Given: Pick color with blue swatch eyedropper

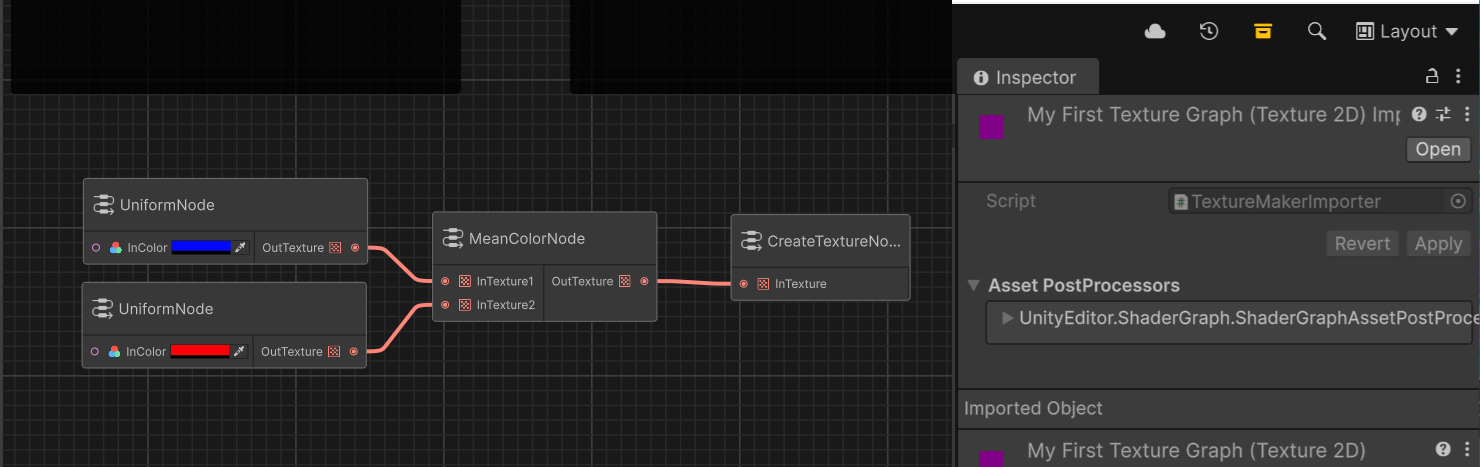Looking at the screenshot, I should [240, 247].
